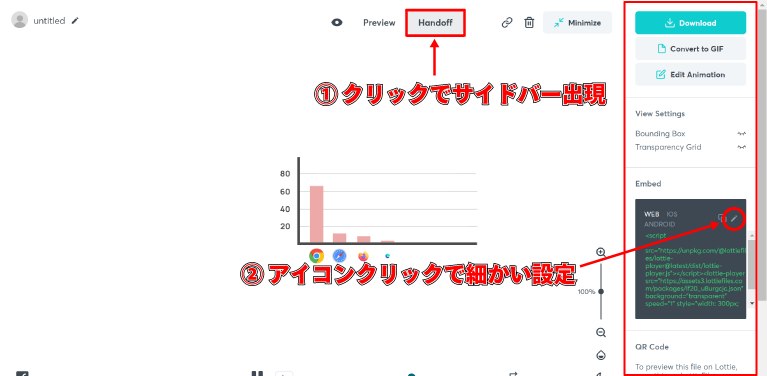Image resolution: width=767 pixels, height=376 pixels.
Task: Open the background color droplet icon
Action: [x=601, y=354]
